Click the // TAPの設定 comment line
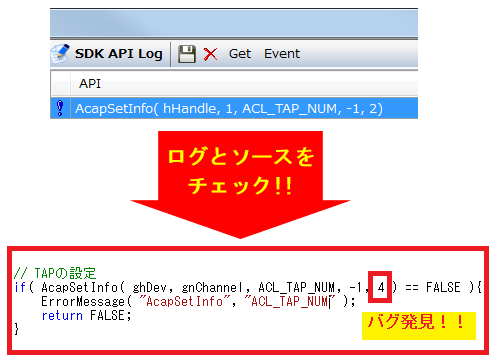Image resolution: width=498 pixels, height=364 pixels. pyautogui.click(x=55, y=273)
